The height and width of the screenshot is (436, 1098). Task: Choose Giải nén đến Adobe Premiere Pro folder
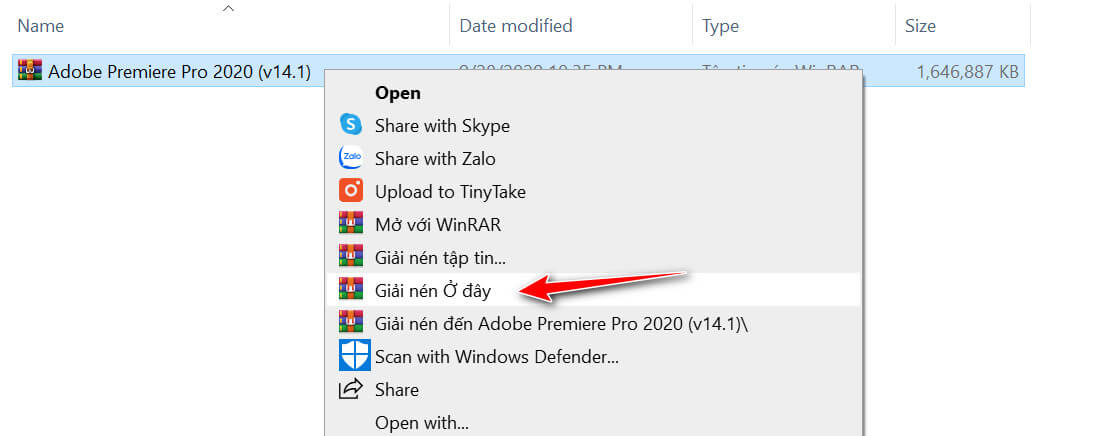pyautogui.click(x=558, y=323)
